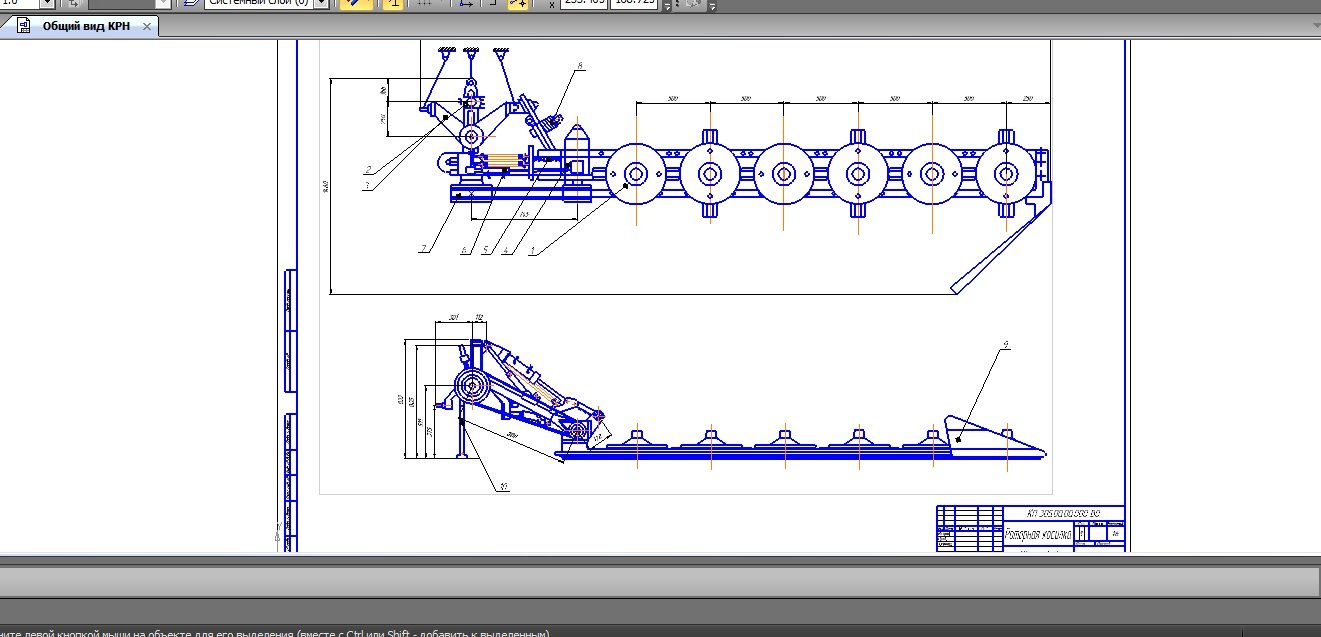Click the document icon on the drawing tab
Image resolution: width=1321 pixels, height=637 pixels.
[23, 27]
